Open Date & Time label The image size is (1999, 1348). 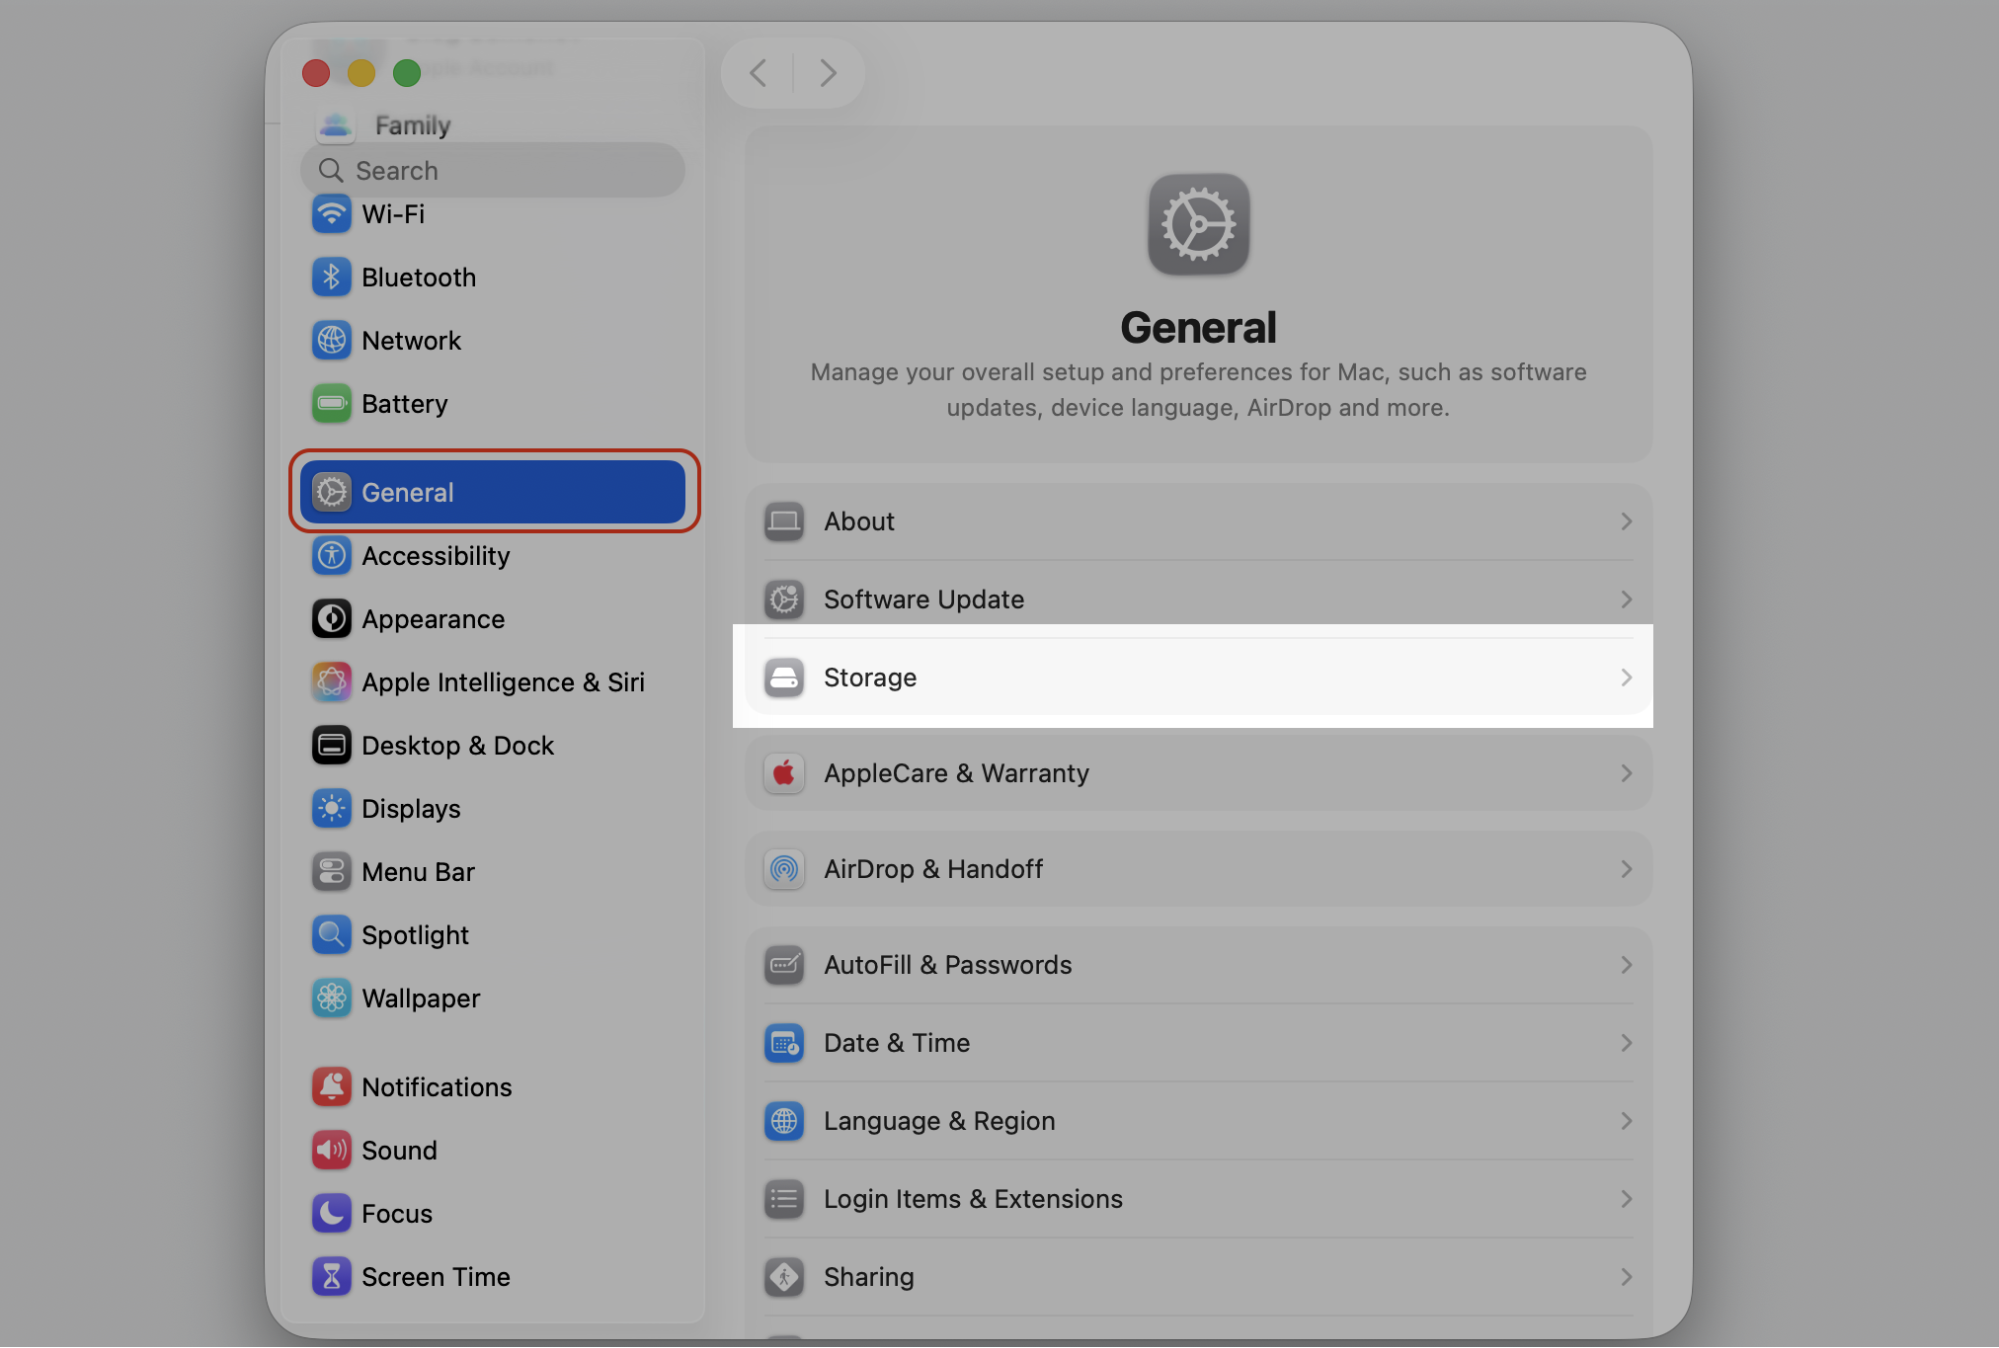point(897,1043)
